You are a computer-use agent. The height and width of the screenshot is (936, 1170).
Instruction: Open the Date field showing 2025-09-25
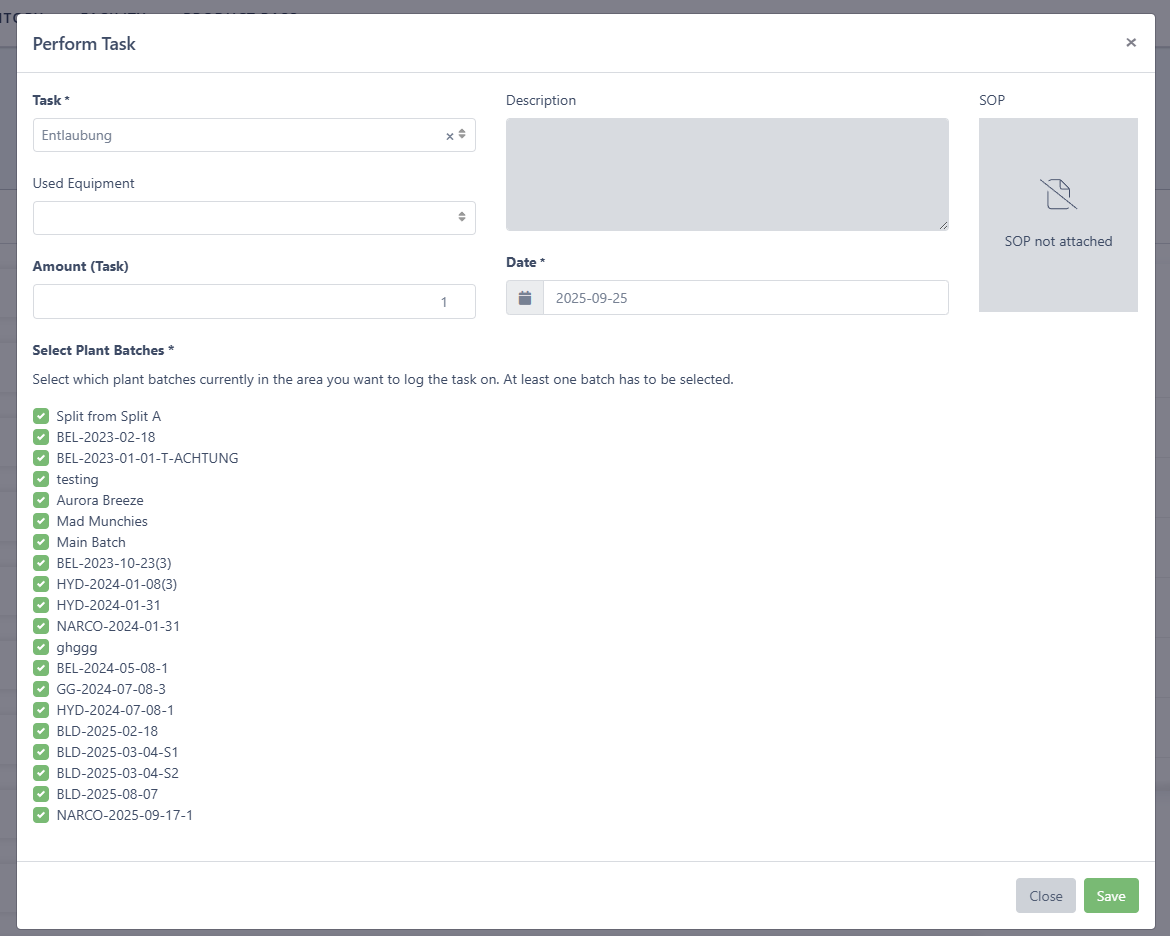pos(745,298)
